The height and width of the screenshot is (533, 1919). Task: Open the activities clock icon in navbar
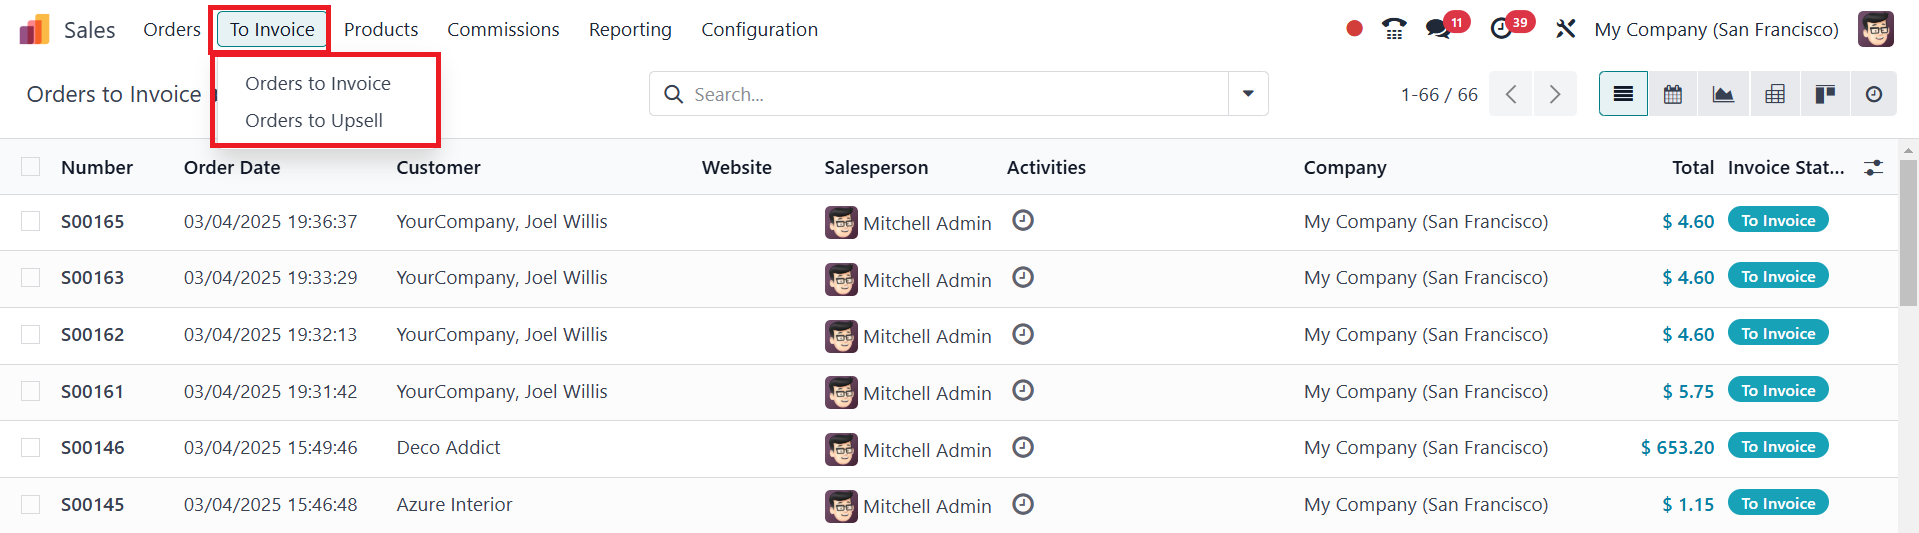(x=1501, y=29)
